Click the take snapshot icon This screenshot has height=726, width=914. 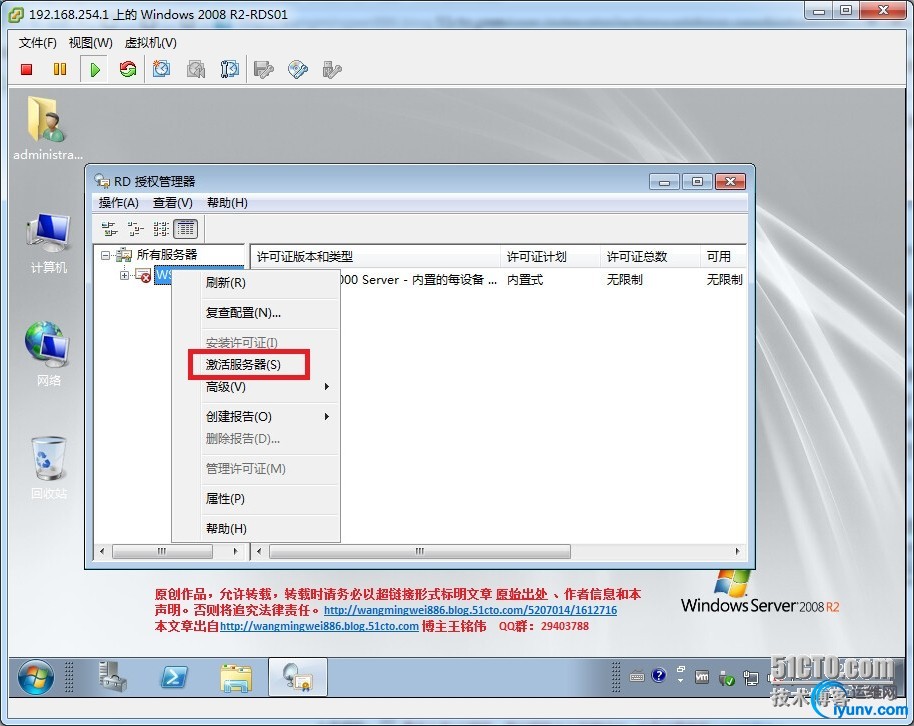161,69
